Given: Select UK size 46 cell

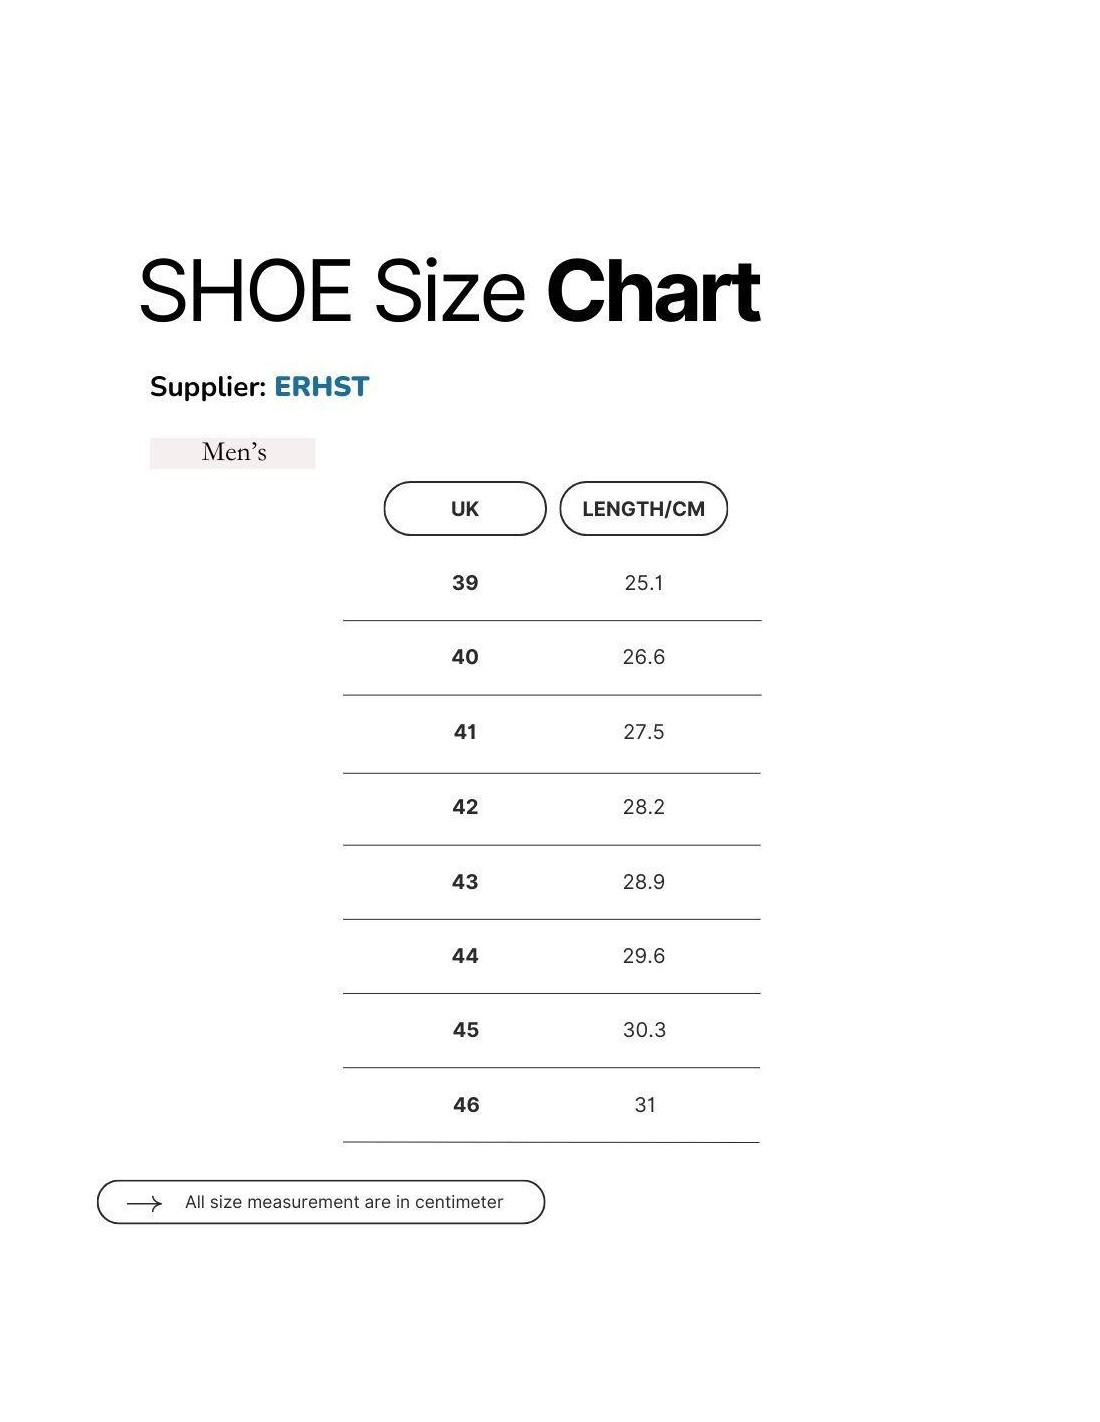Looking at the screenshot, I should (x=466, y=1105).
